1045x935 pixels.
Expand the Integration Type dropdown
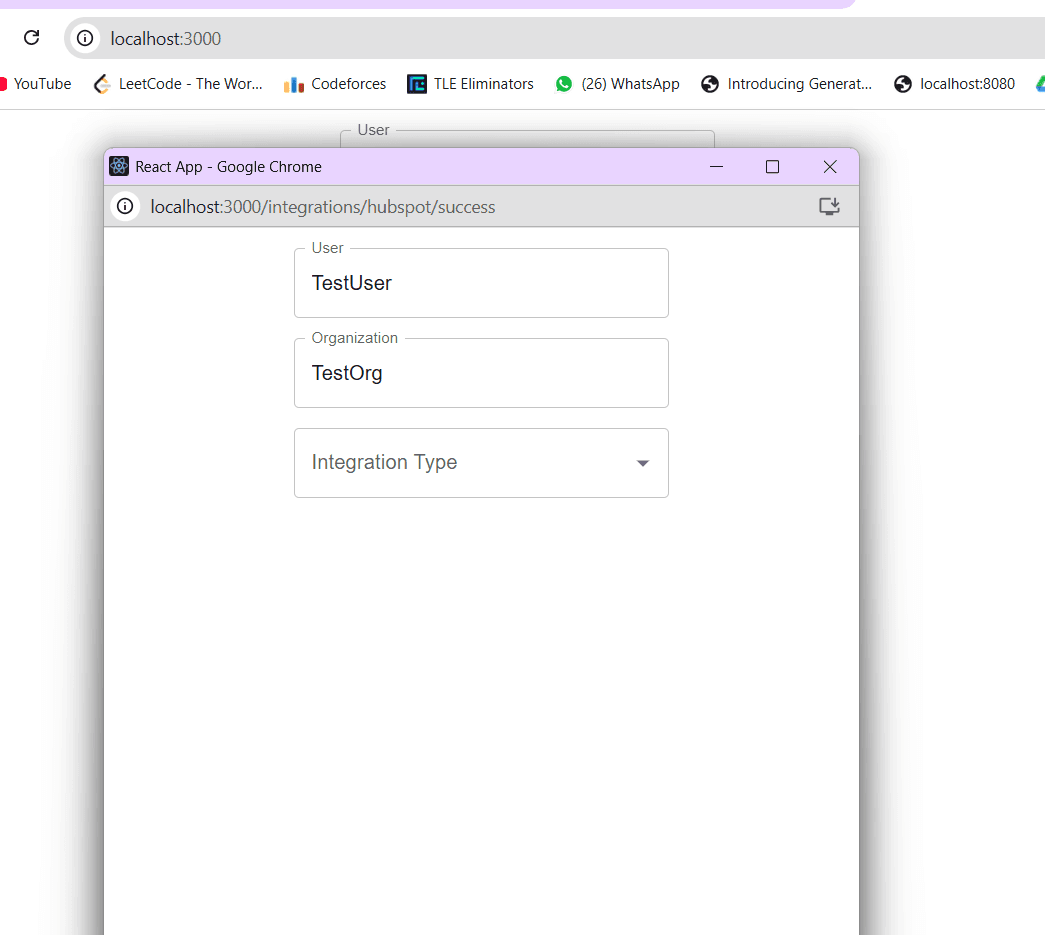481,463
